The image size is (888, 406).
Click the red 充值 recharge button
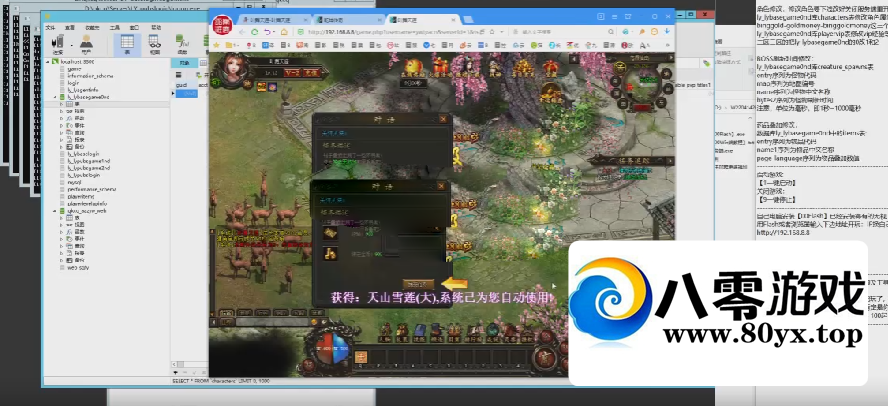(x=311, y=72)
